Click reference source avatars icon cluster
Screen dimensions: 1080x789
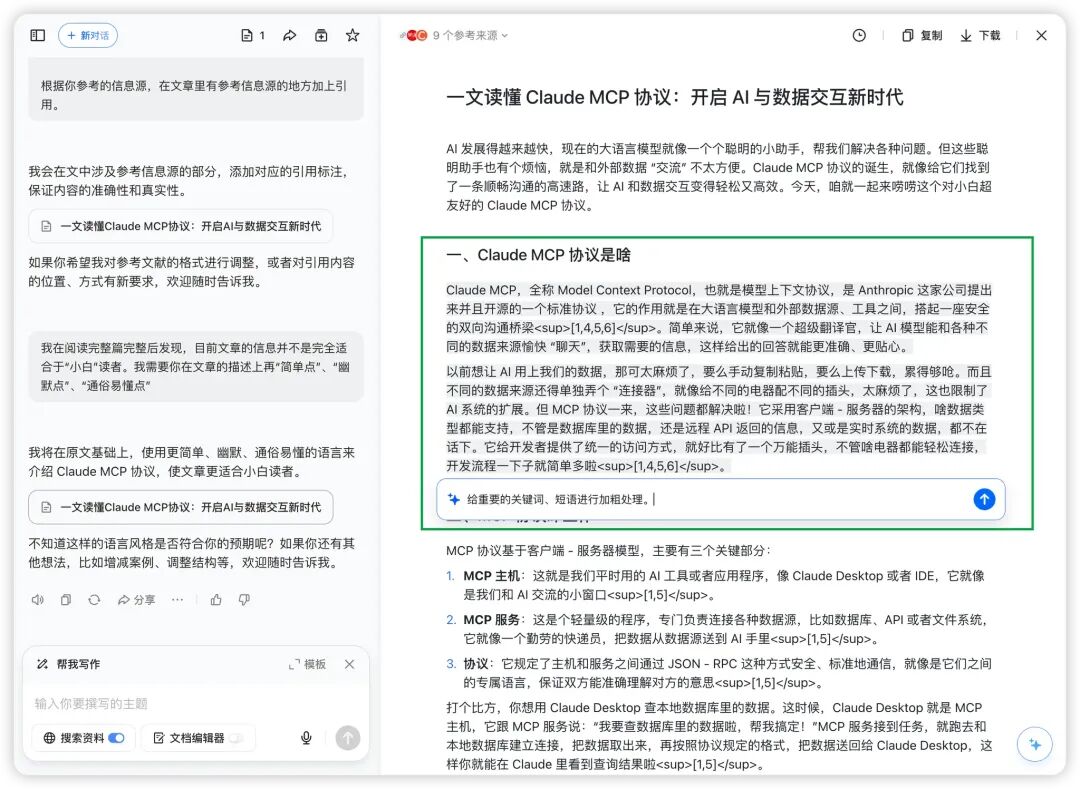coord(414,35)
